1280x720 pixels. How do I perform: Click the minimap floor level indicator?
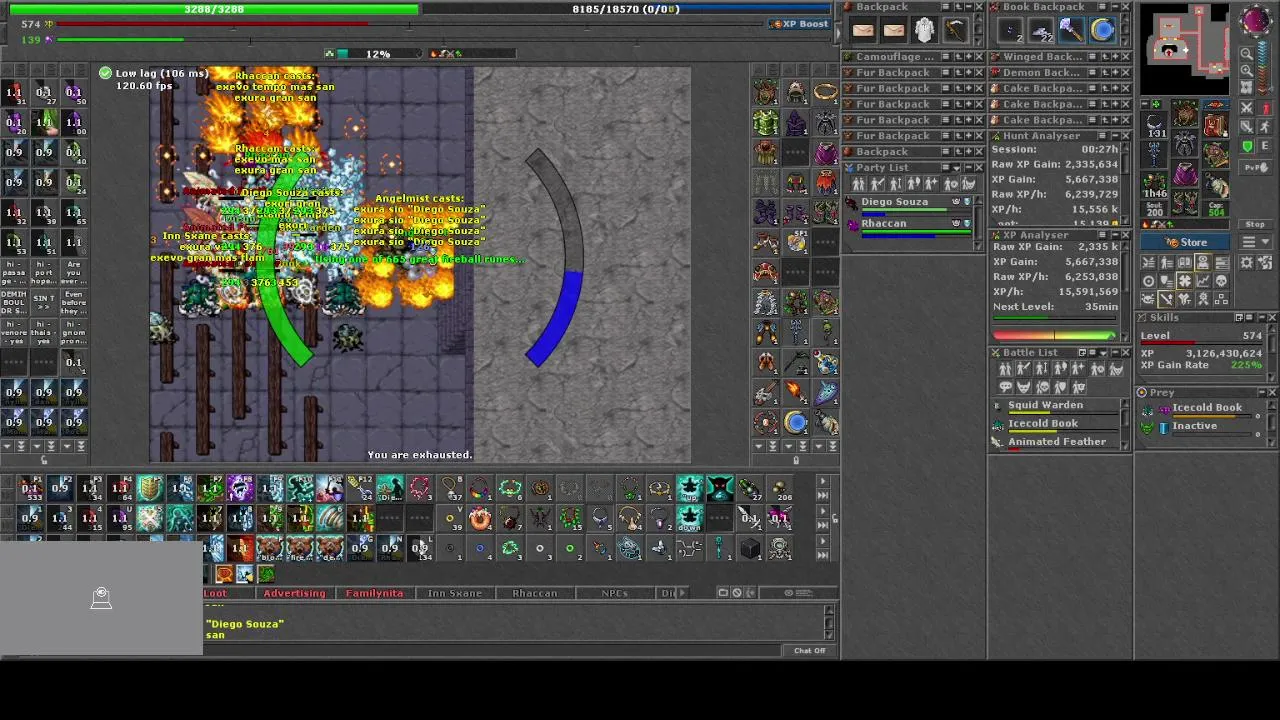(x=1264, y=67)
